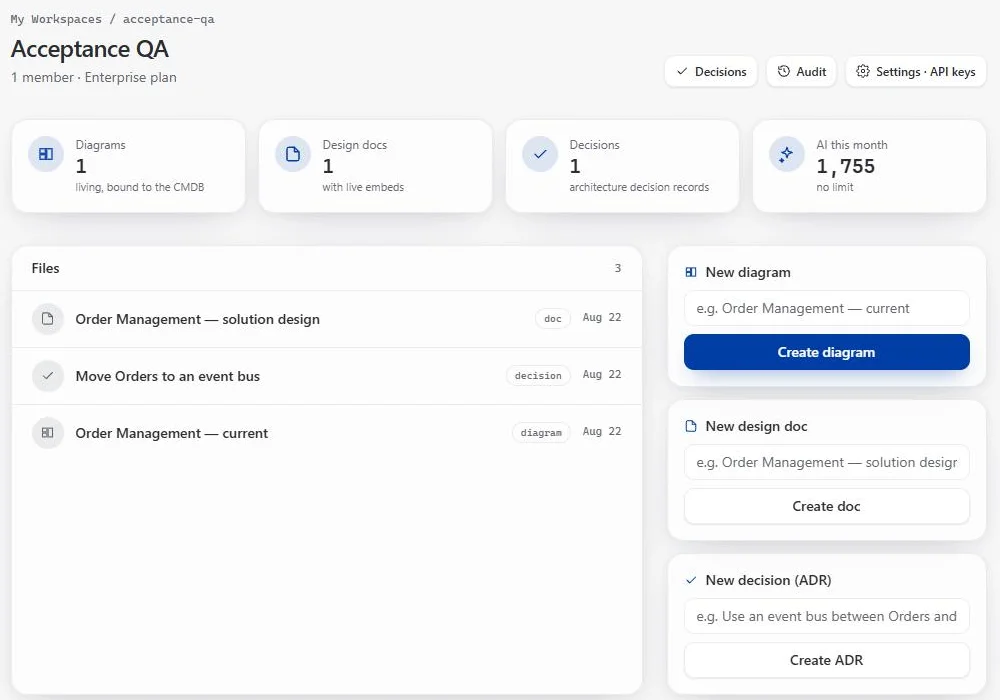
Task: Open Settings · API keys
Action: [916, 71]
